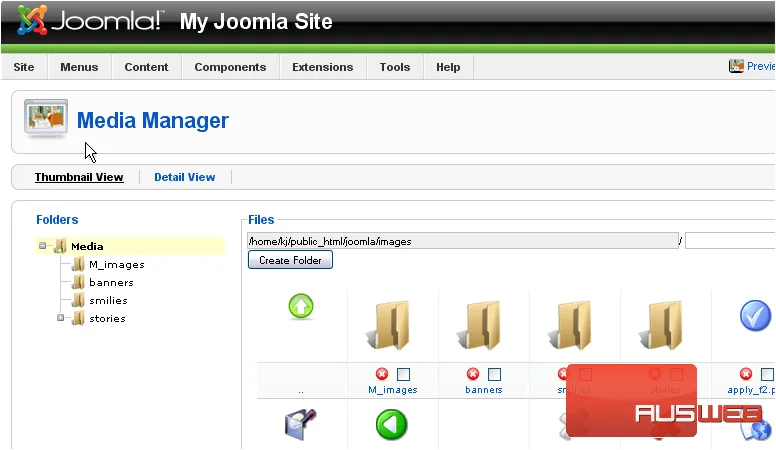Viewport: 776px width, 450px height.
Task: Click the Media Manager header icon
Action: point(46,118)
